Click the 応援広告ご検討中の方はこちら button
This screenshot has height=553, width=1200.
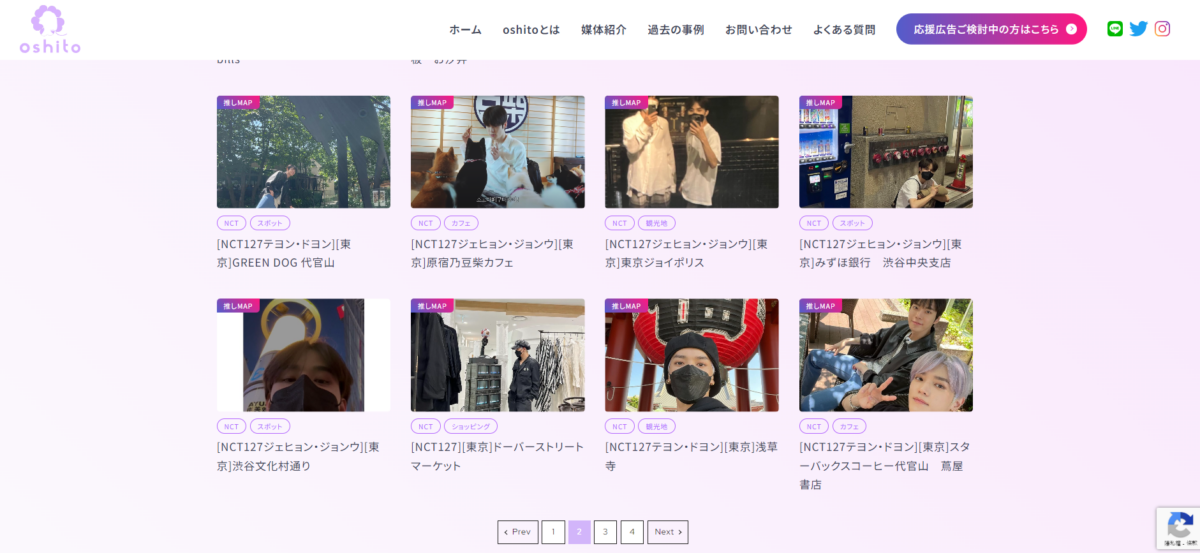[990, 29]
